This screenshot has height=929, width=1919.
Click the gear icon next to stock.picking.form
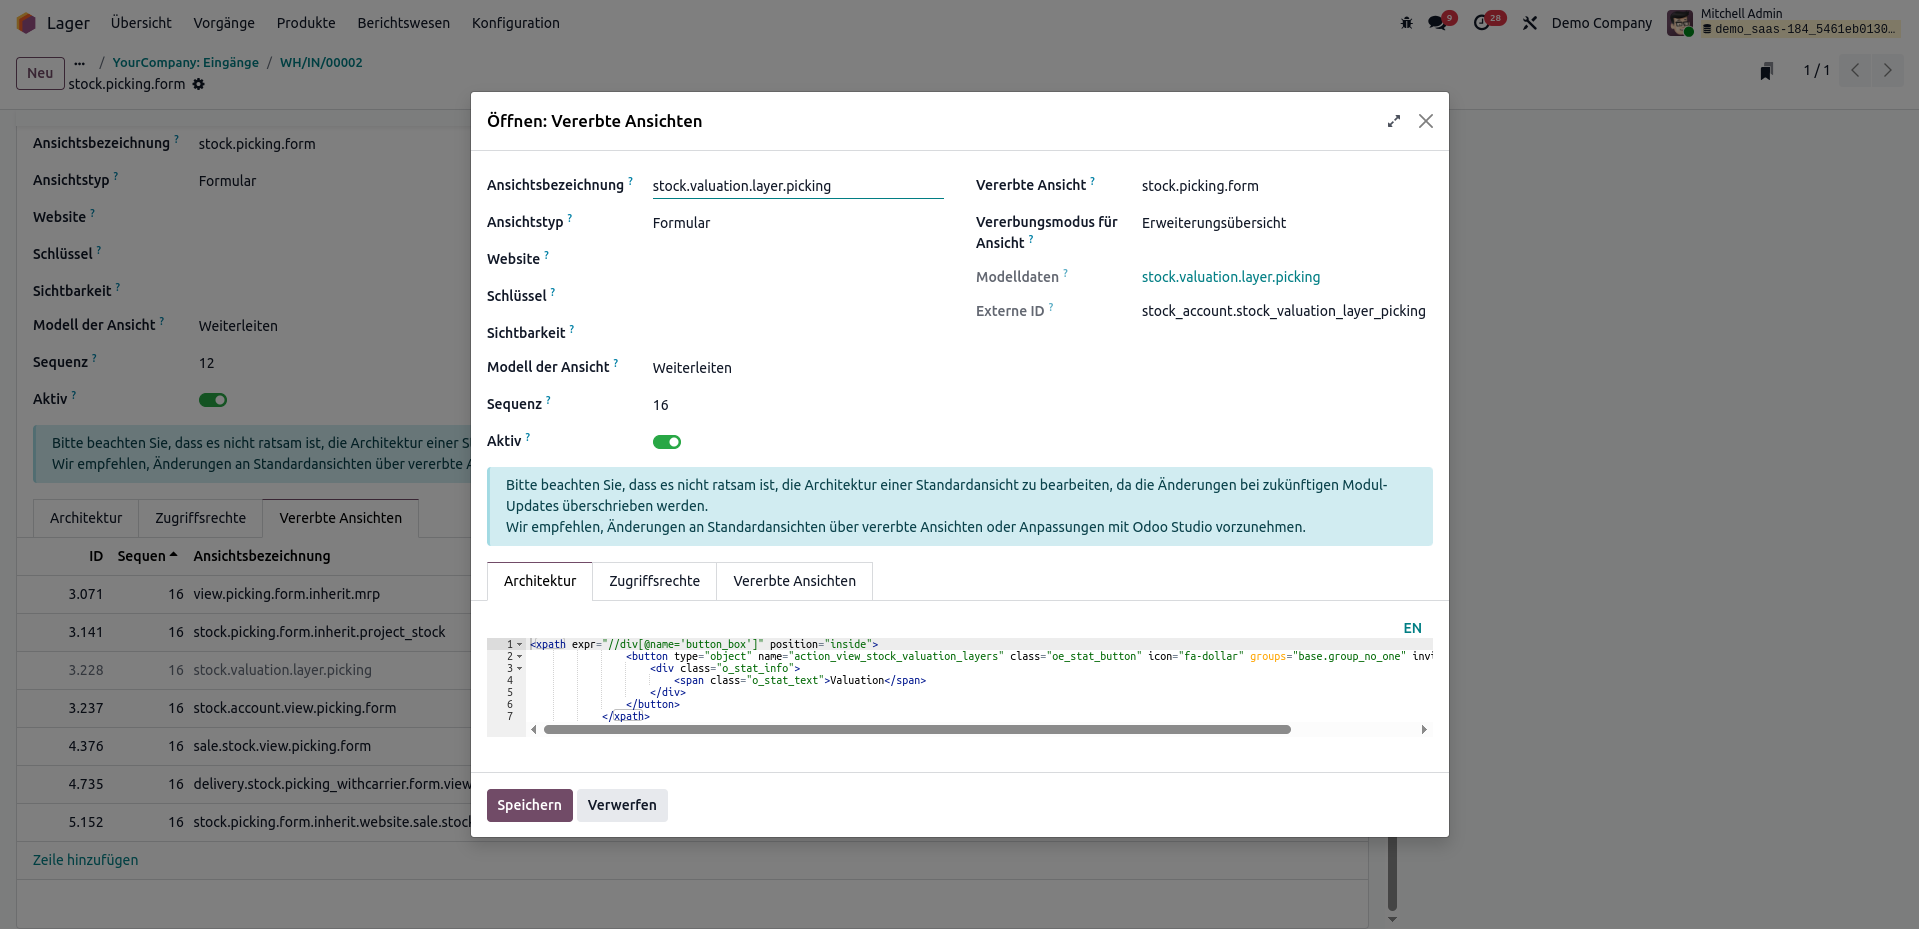click(x=199, y=85)
